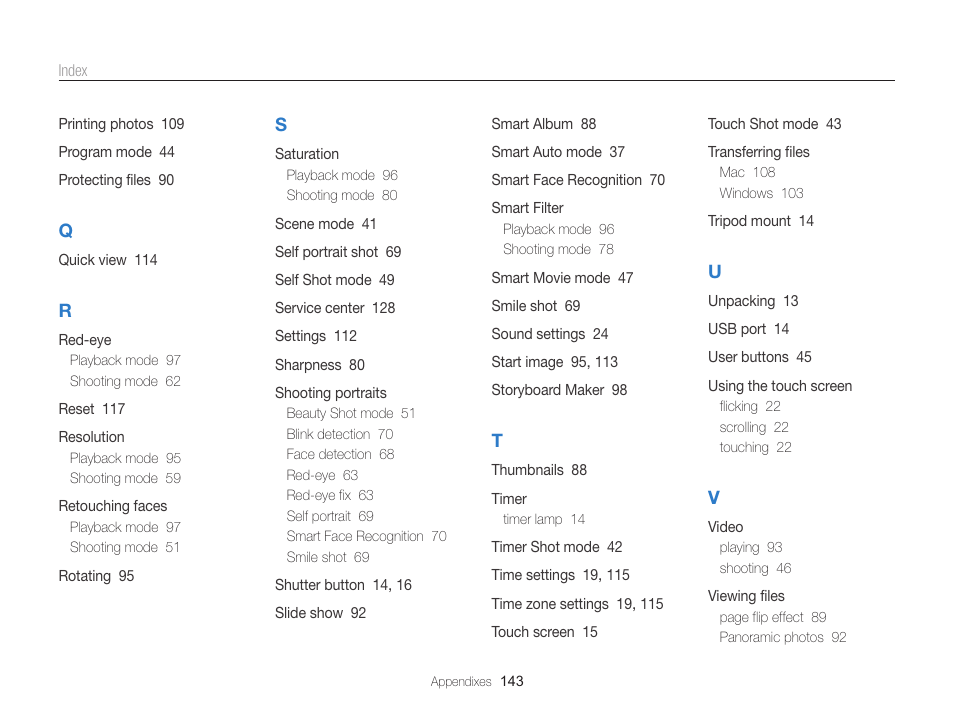Go to the Rotating 95 entry
The image size is (954, 720).
(x=96, y=576)
